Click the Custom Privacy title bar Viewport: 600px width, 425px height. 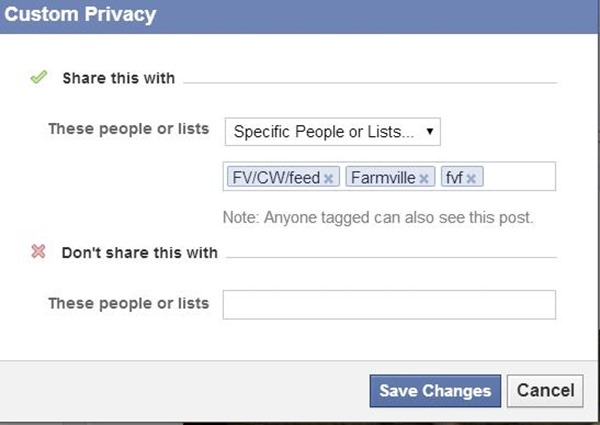[300, 17]
